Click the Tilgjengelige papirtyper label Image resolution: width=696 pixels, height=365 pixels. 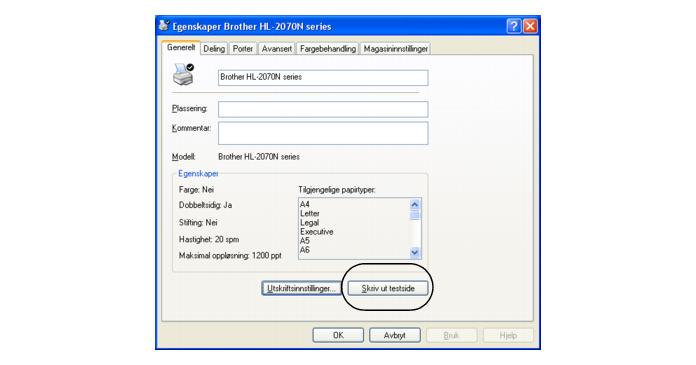click(x=337, y=190)
